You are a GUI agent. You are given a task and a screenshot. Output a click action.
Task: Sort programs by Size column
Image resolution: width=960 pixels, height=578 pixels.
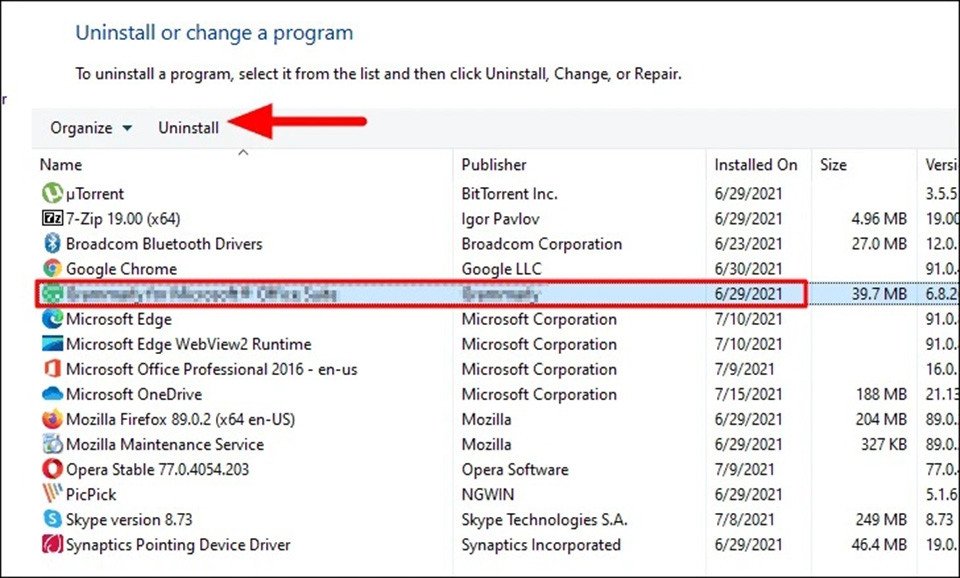[x=832, y=164]
